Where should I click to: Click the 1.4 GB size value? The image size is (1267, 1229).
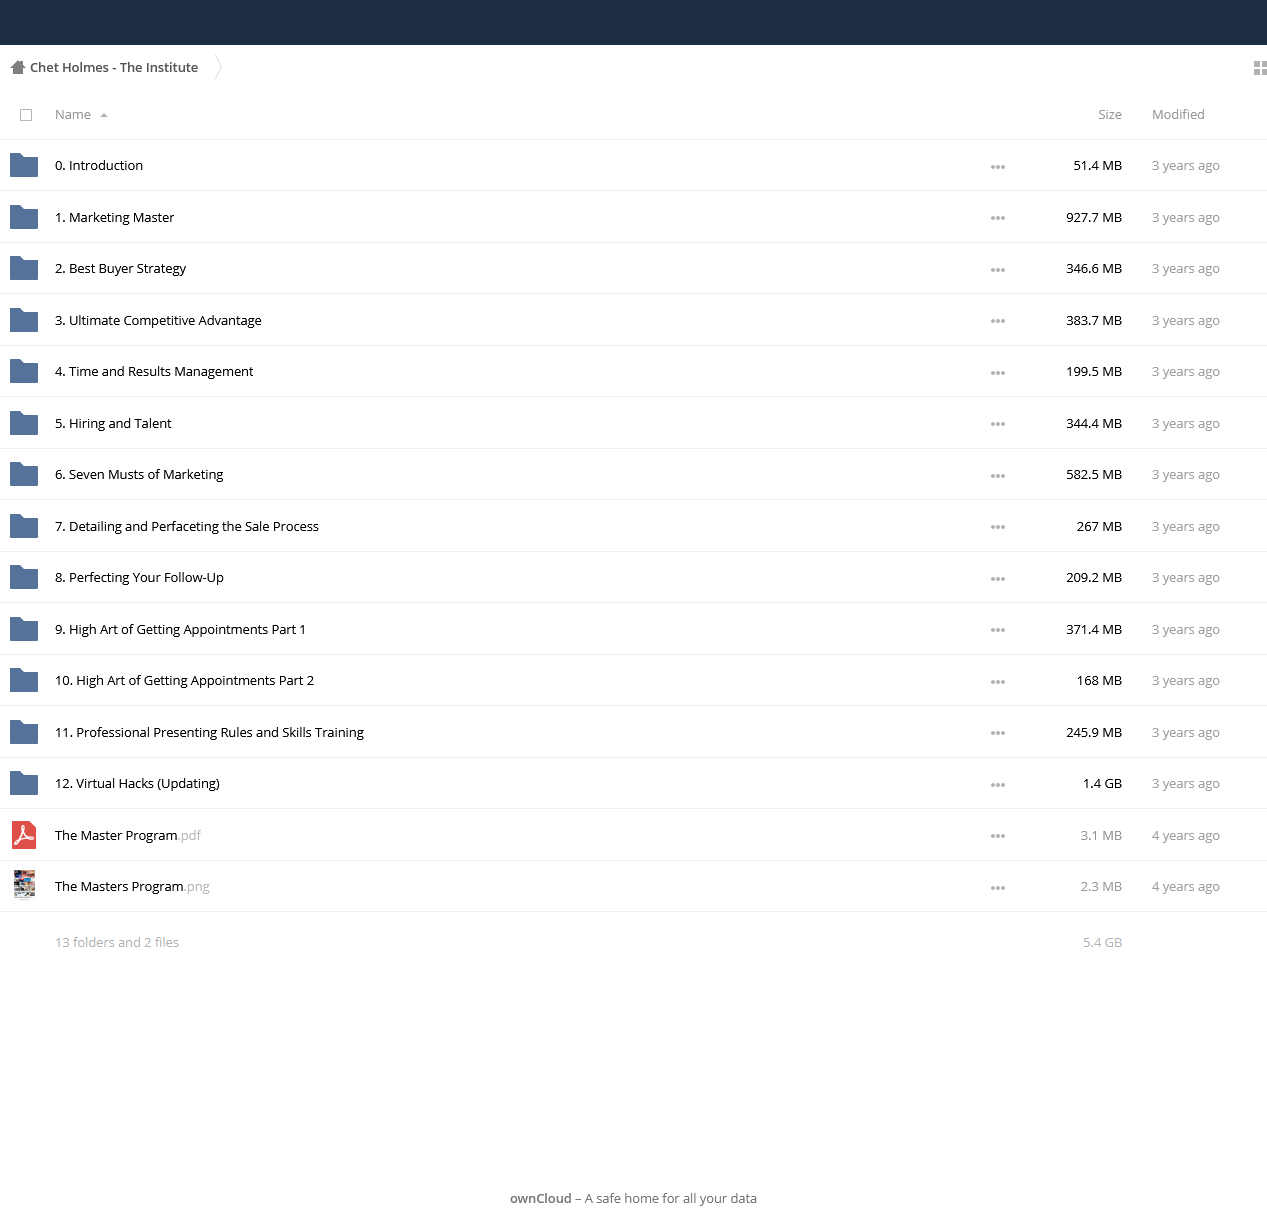[1102, 784]
